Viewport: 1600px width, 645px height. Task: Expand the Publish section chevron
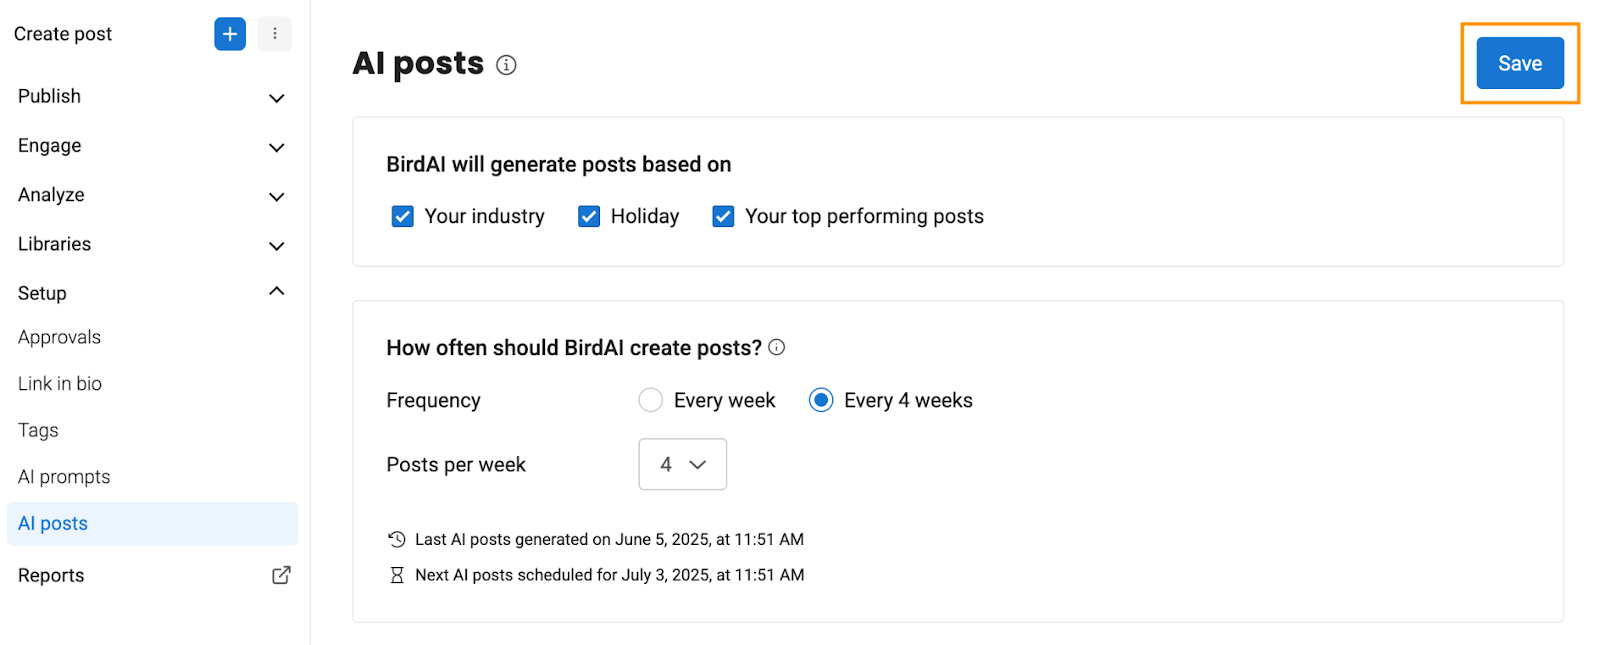(x=277, y=98)
